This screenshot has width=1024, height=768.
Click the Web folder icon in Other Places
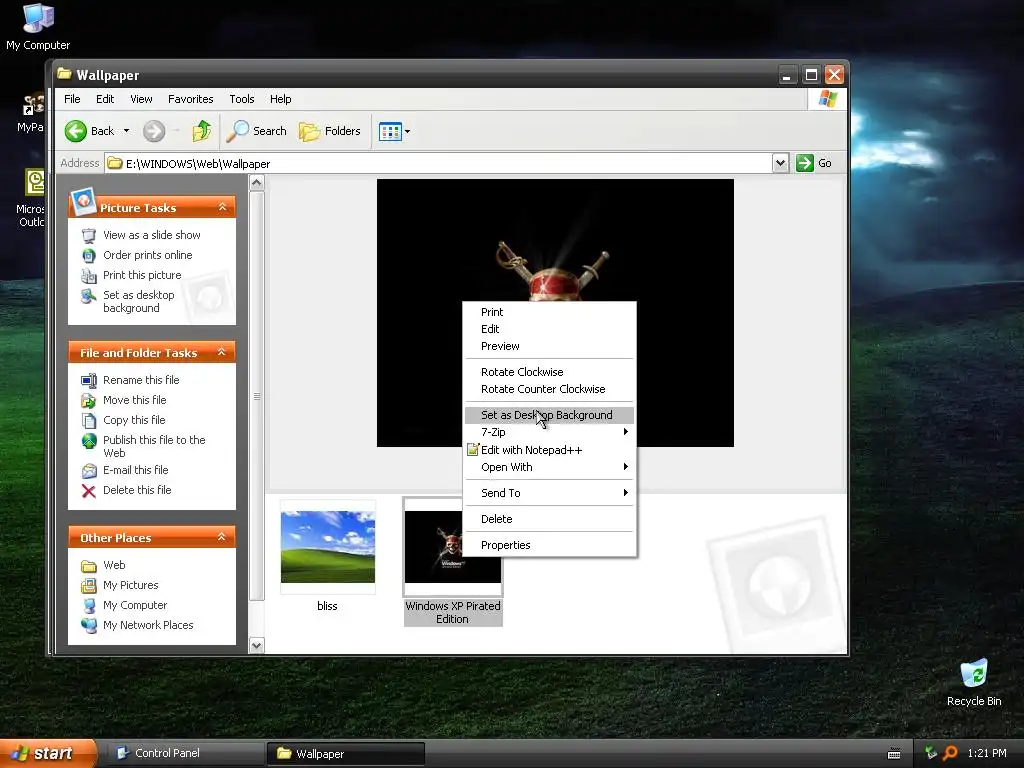(x=89, y=566)
